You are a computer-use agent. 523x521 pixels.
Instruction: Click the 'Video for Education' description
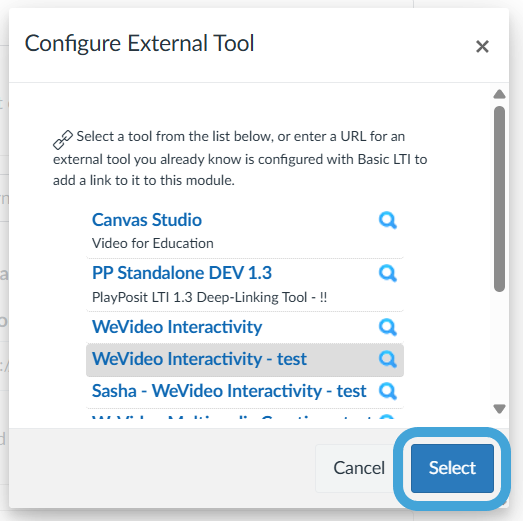[153, 243]
